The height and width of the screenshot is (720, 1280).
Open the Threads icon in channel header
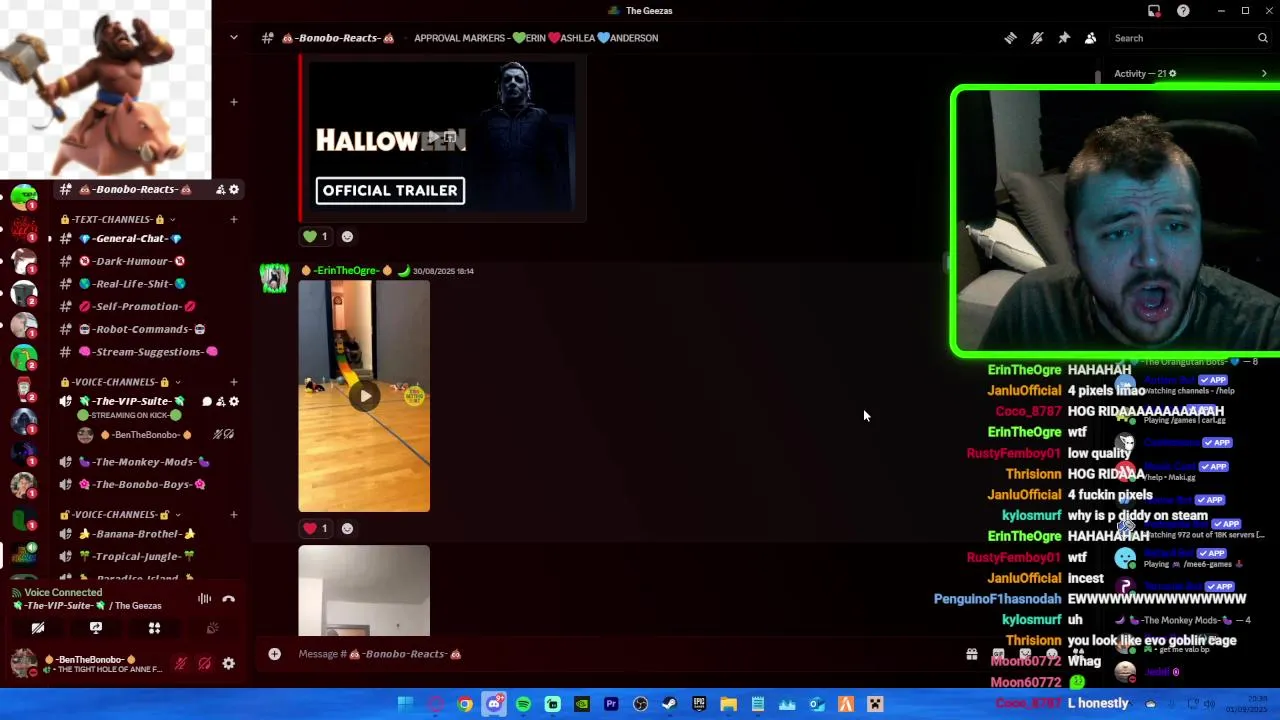point(1010,38)
